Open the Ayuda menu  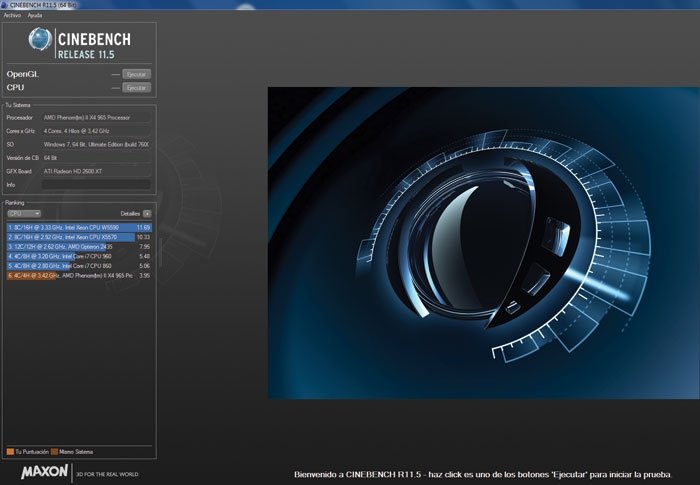(x=35, y=15)
